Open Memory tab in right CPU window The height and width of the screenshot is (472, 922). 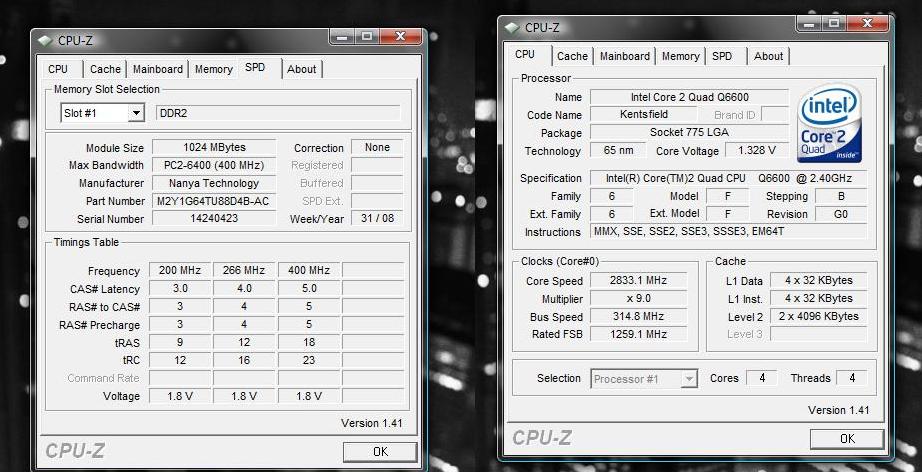[680, 56]
